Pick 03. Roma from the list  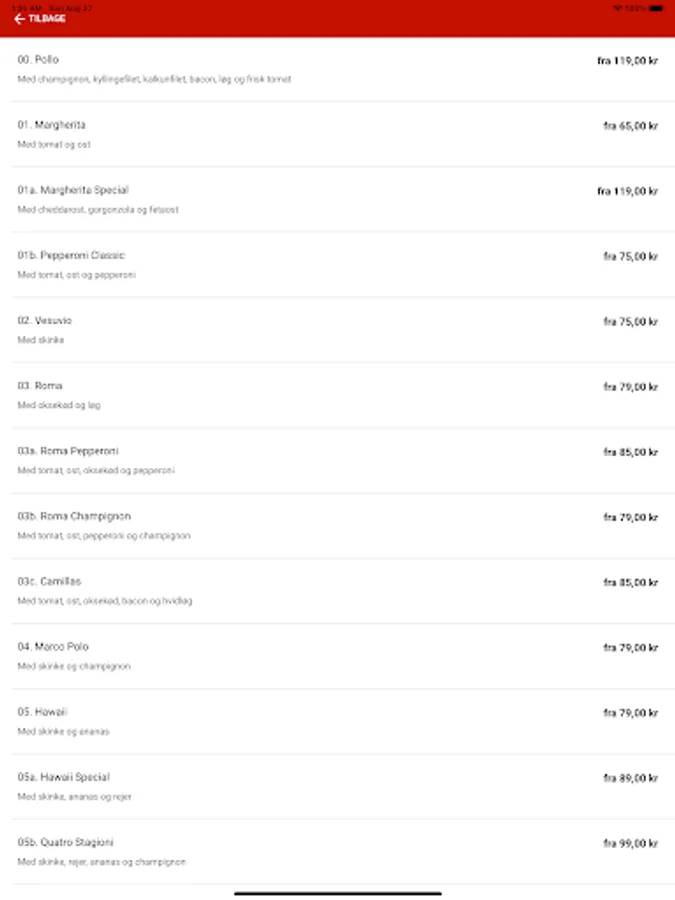[x=338, y=395]
